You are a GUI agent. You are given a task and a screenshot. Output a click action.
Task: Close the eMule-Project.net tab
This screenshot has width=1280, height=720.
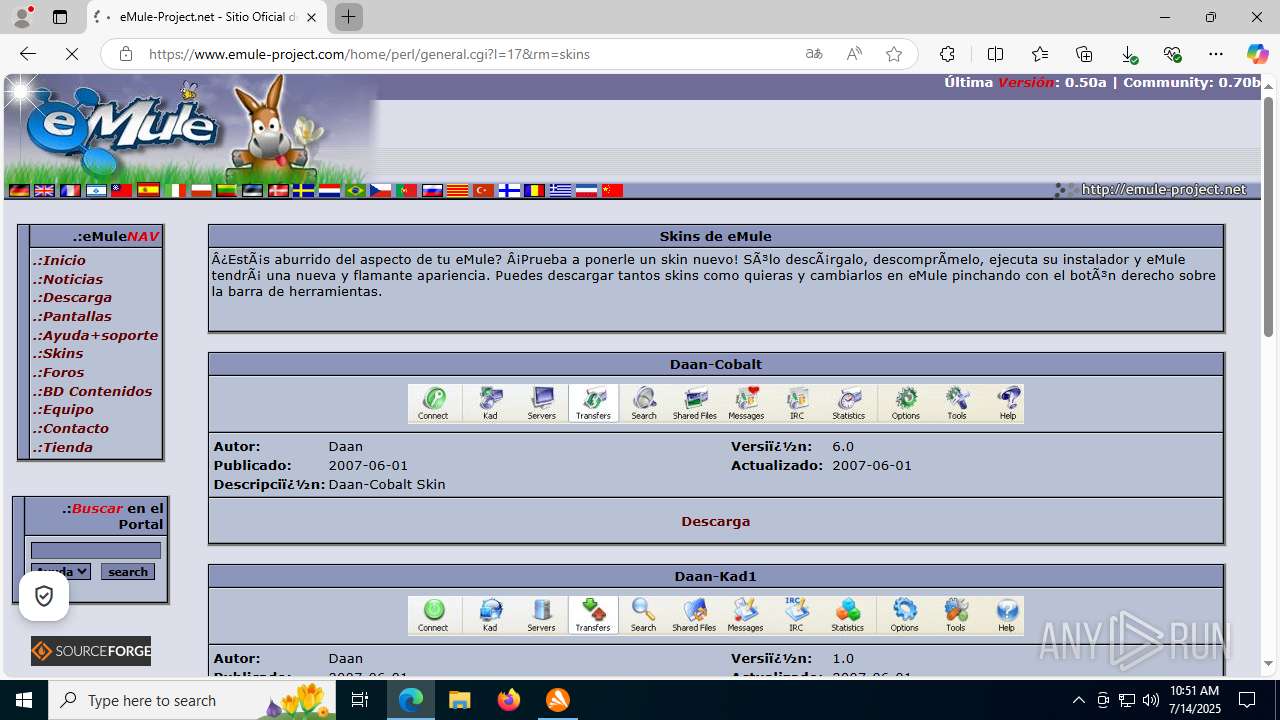tap(312, 17)
